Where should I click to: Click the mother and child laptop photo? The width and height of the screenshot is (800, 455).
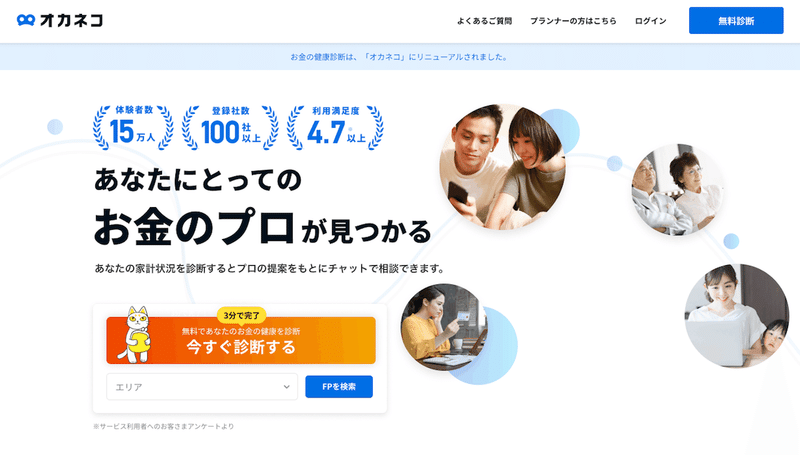(737, 316)
